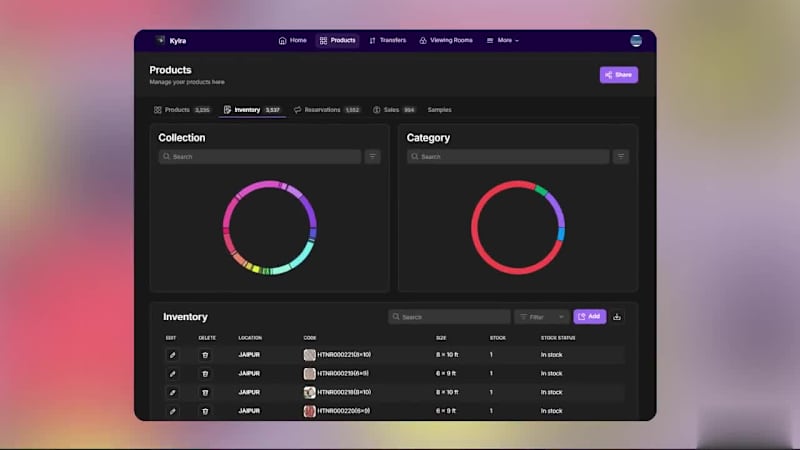
Task: Click the Location column header
Action: click(x=250, y=338)
